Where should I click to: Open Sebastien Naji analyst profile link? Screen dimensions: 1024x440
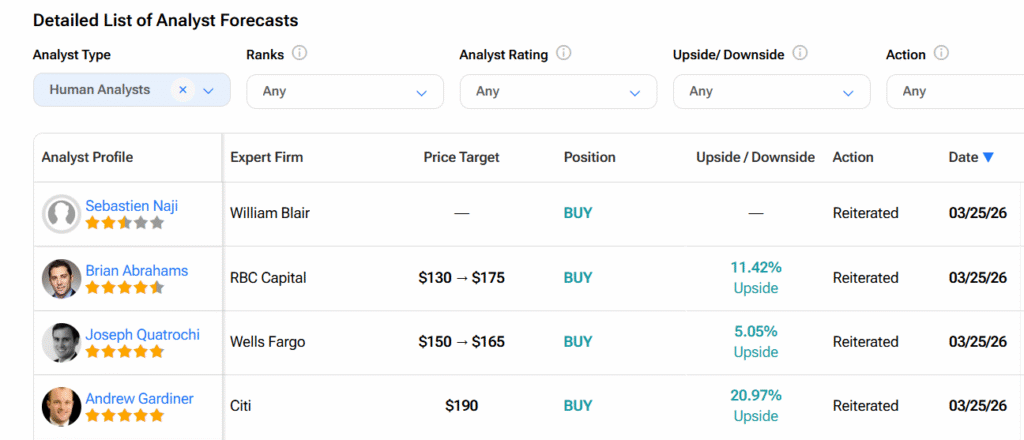131,206
